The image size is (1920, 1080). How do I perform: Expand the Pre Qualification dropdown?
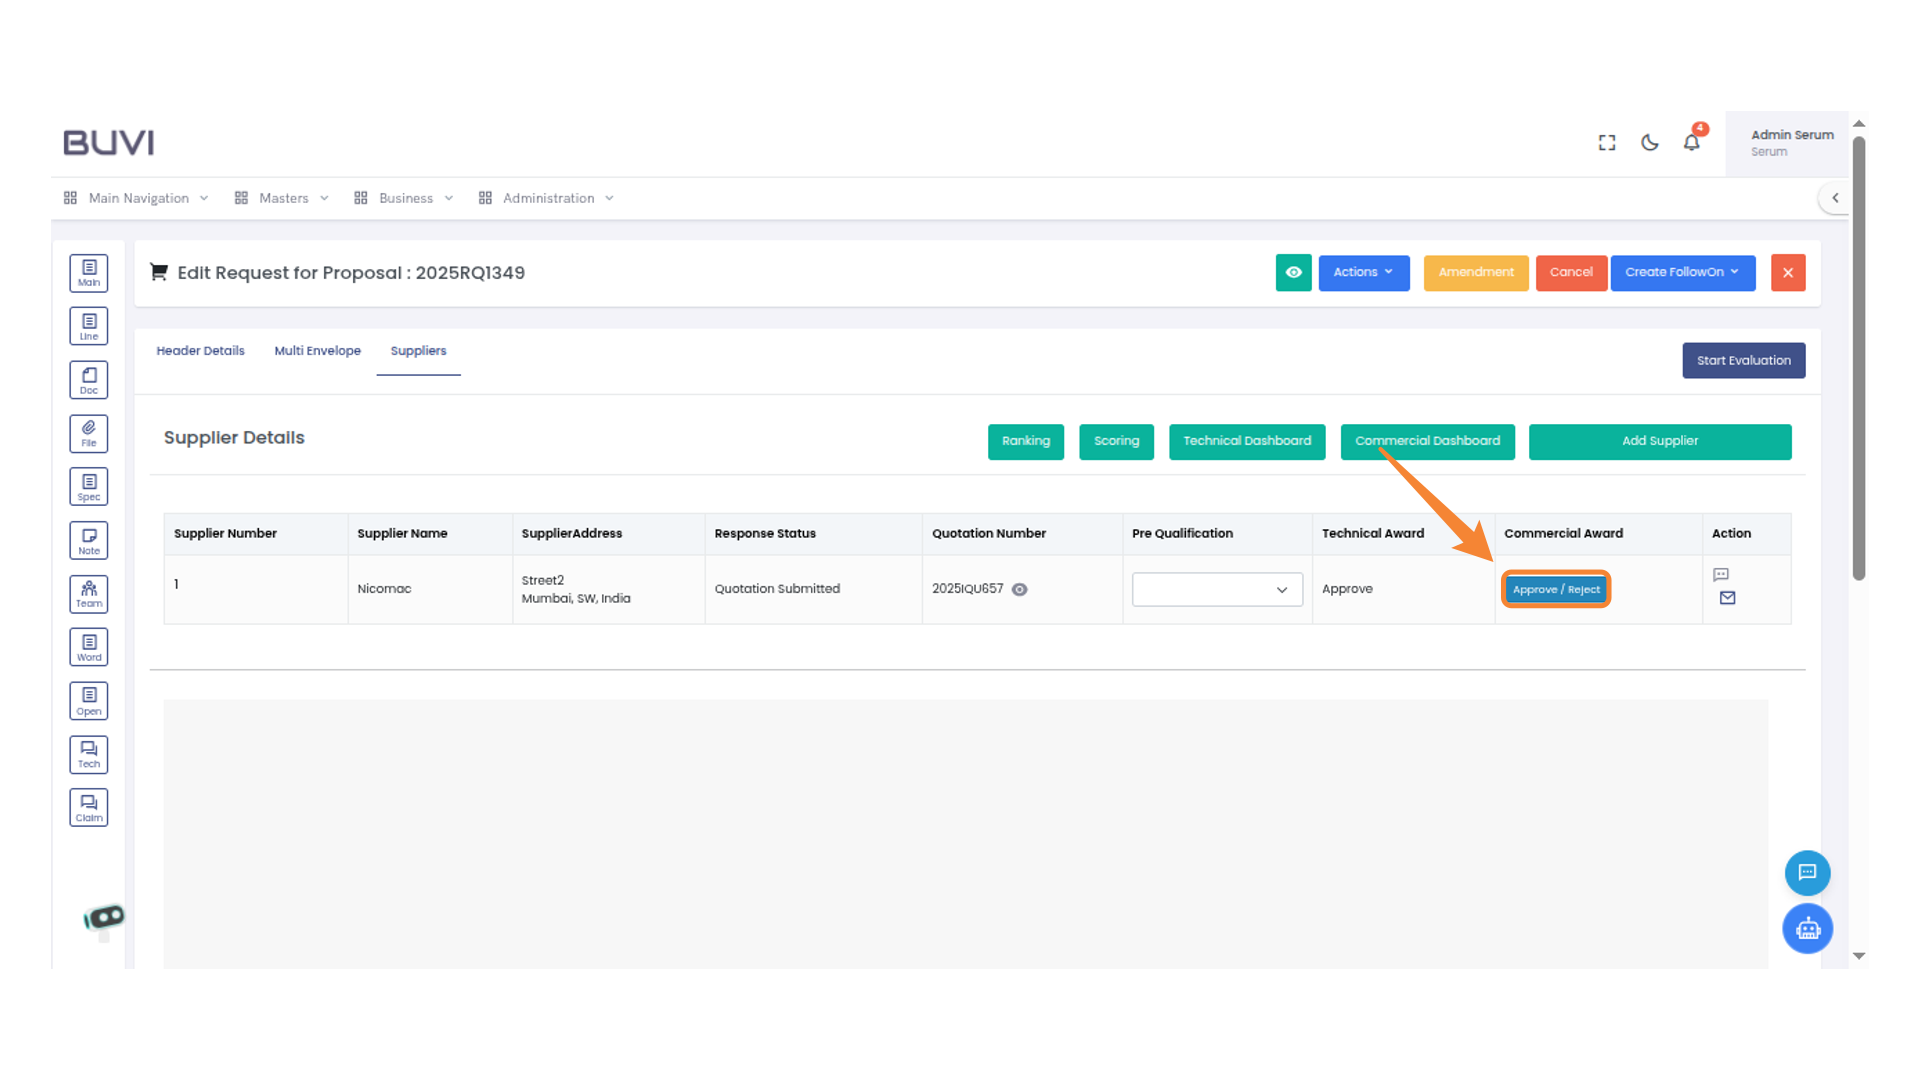(1217, 590)
